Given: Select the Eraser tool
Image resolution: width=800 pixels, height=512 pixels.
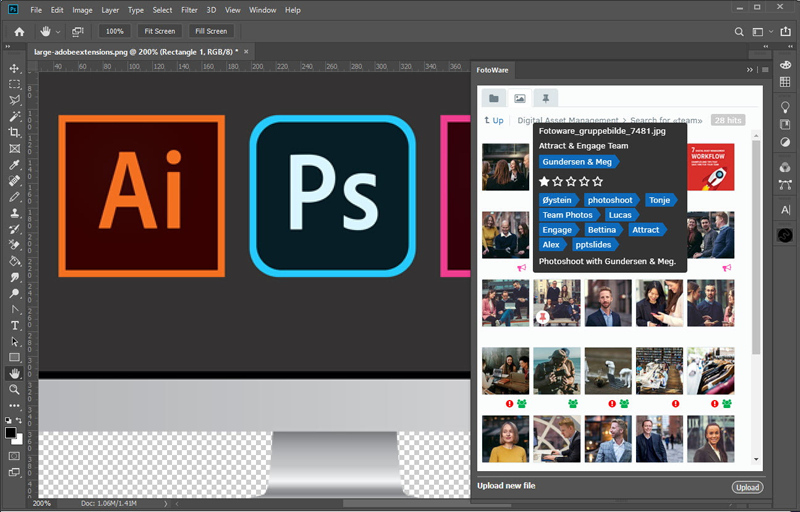Looking at the screenshot, I should [x=14, y=245].
